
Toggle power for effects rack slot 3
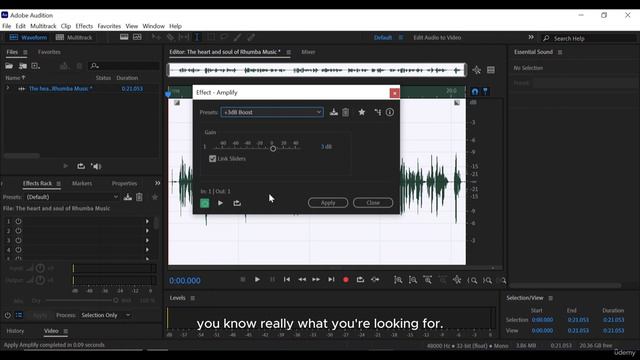(18, 240)
